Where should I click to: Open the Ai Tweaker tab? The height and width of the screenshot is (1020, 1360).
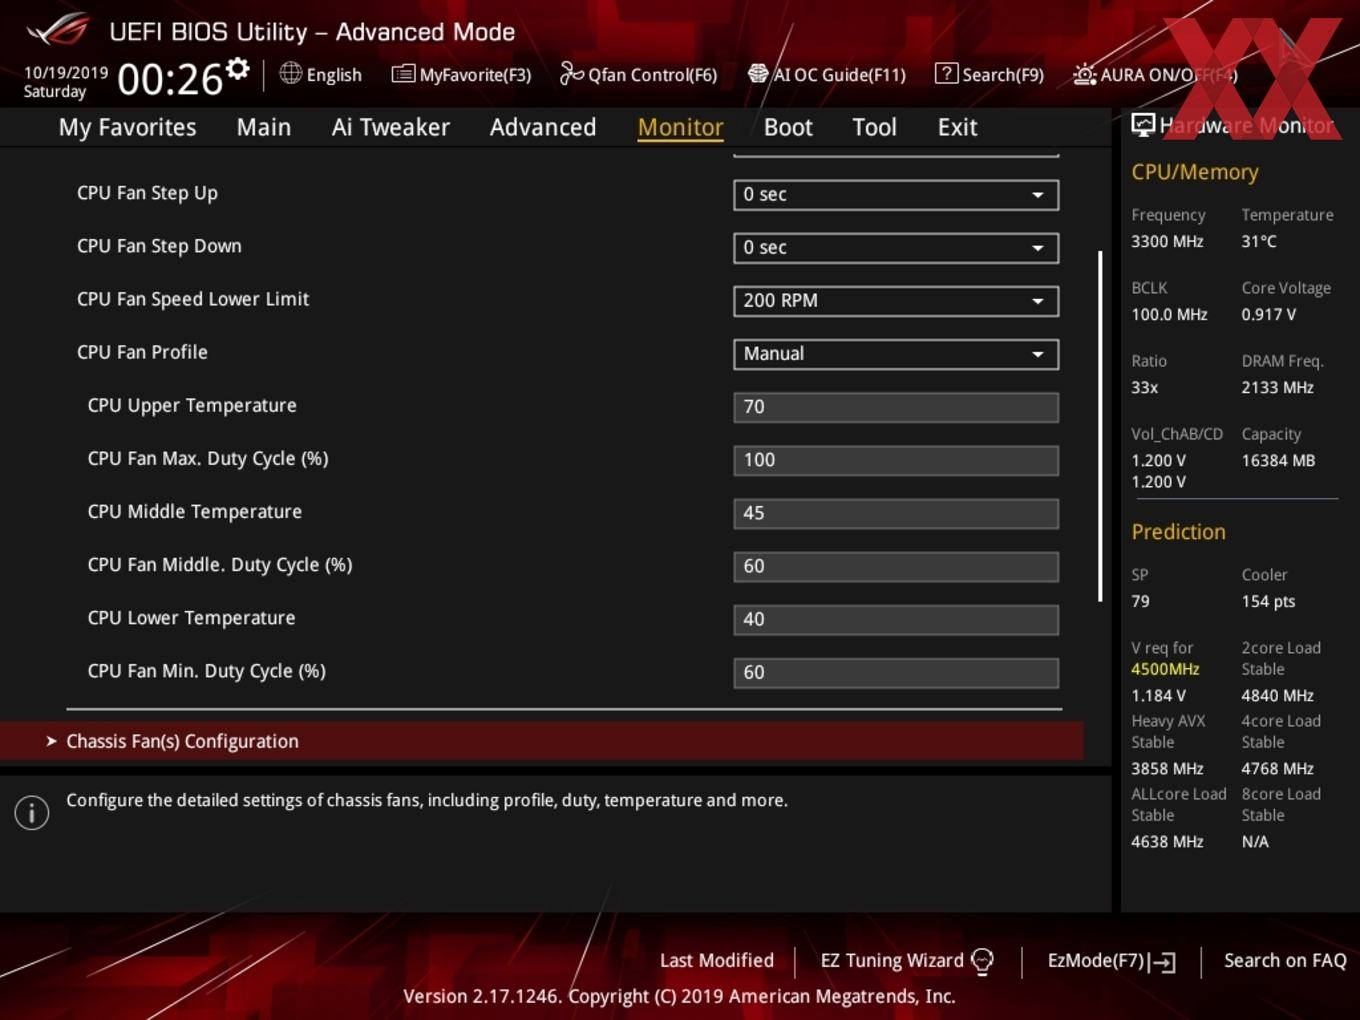pyautogui.click(x=390, y=127)
